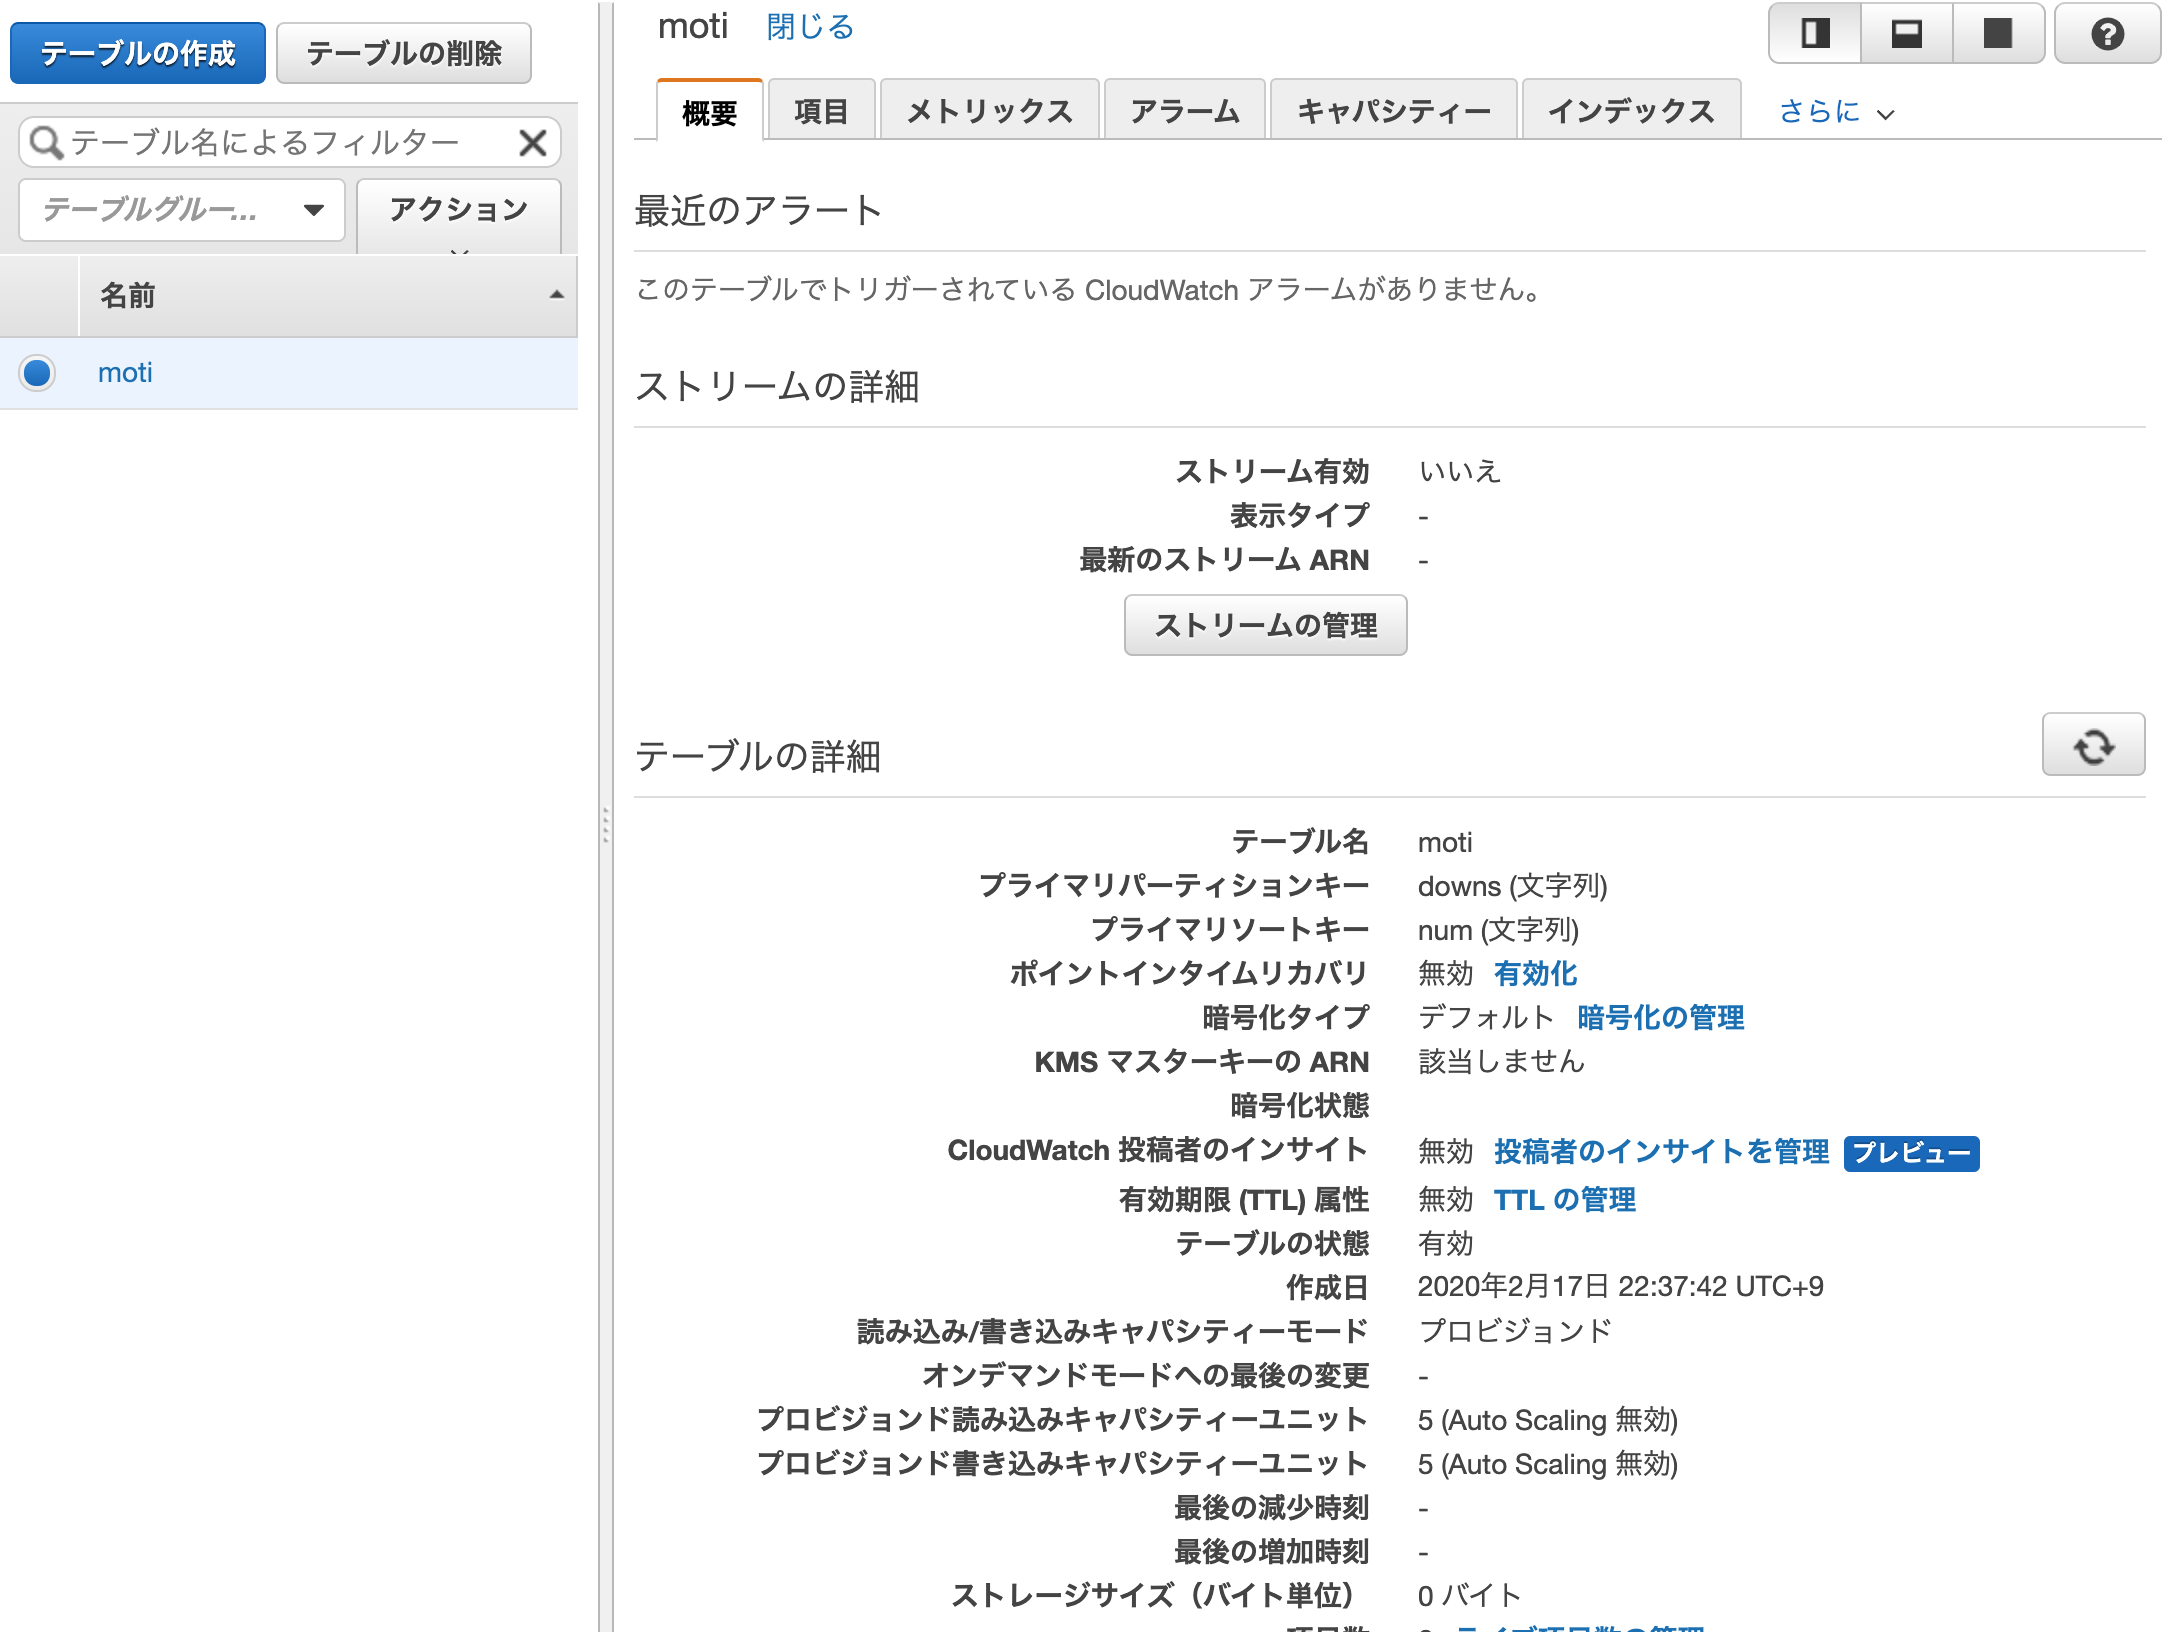The image size is (2170, 1632).
Task: Sort table list by name arrow
Action: 556,295
